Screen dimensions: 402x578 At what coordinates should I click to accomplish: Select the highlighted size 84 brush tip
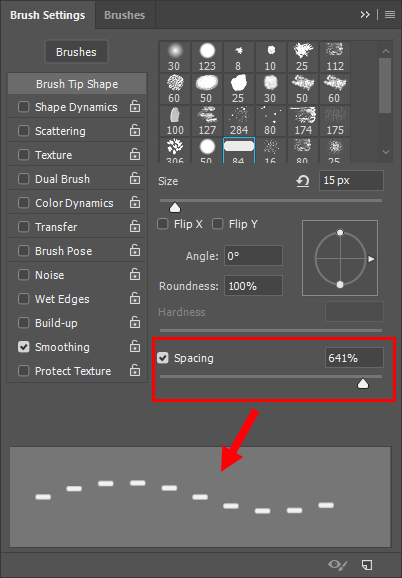pyautogui.click(x=239, y=150)
